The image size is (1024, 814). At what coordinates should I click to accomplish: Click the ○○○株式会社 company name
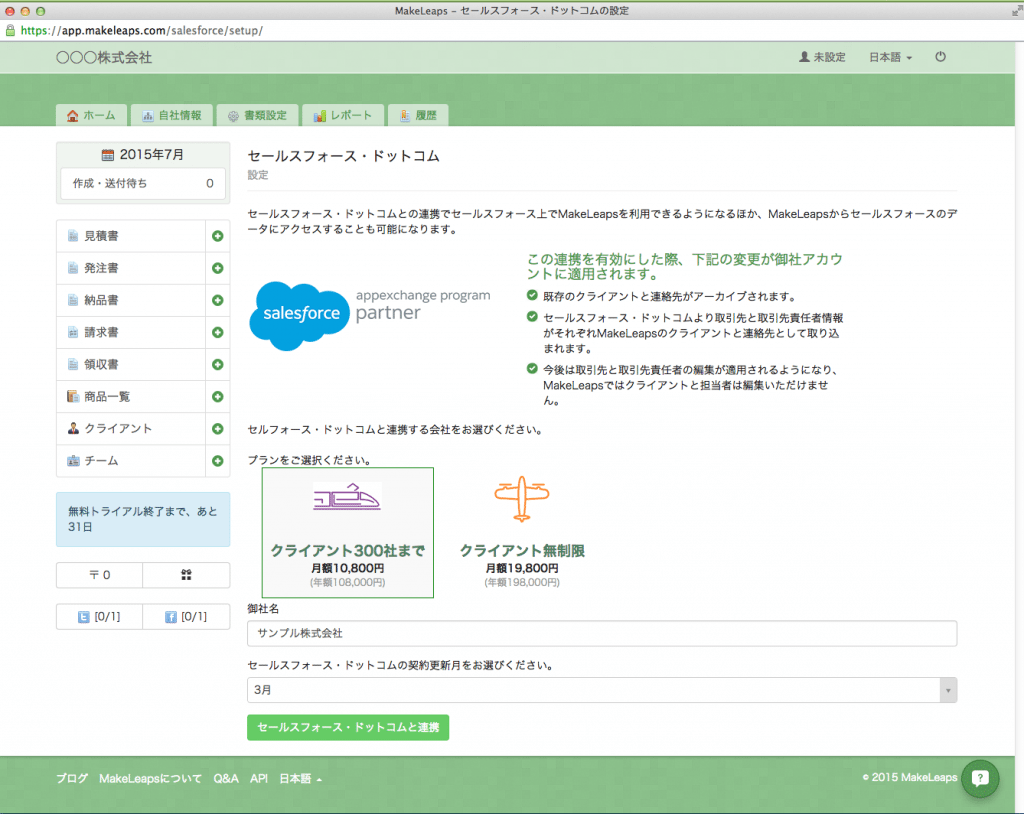(x=104, y=57)
